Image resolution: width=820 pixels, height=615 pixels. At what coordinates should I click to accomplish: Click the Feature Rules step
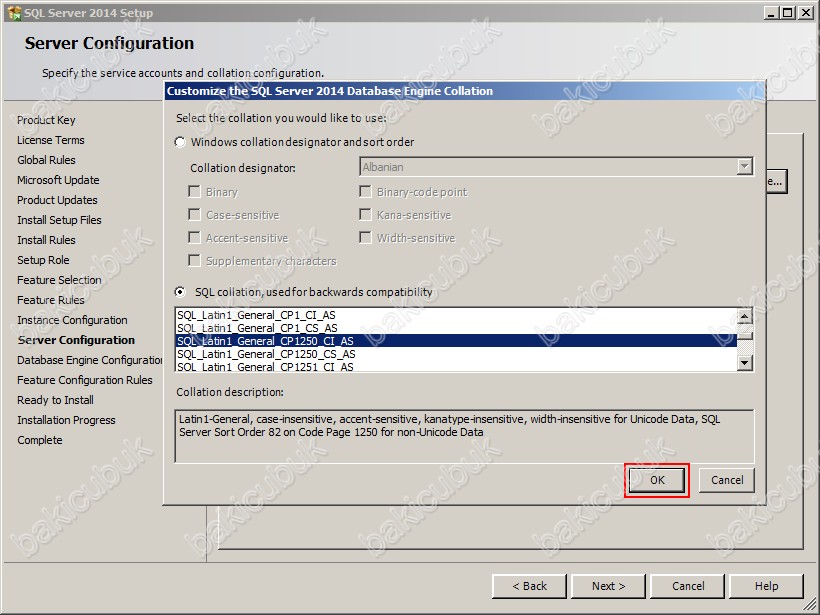51,300
